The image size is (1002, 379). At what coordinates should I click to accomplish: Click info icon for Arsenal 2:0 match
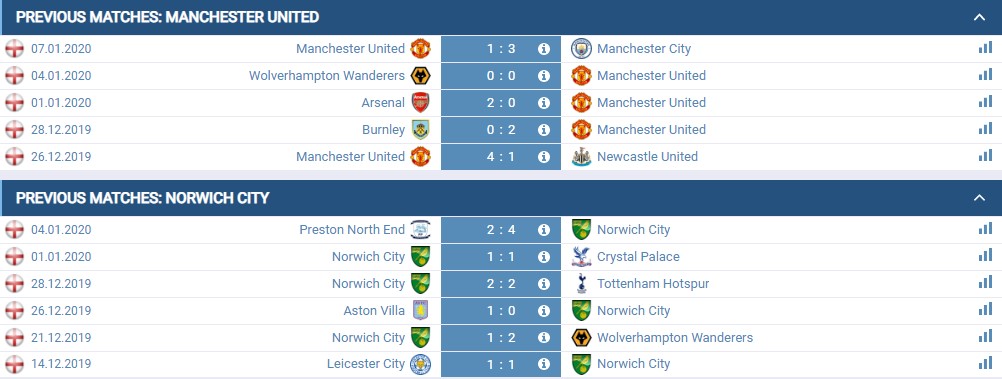click(544, 102)
